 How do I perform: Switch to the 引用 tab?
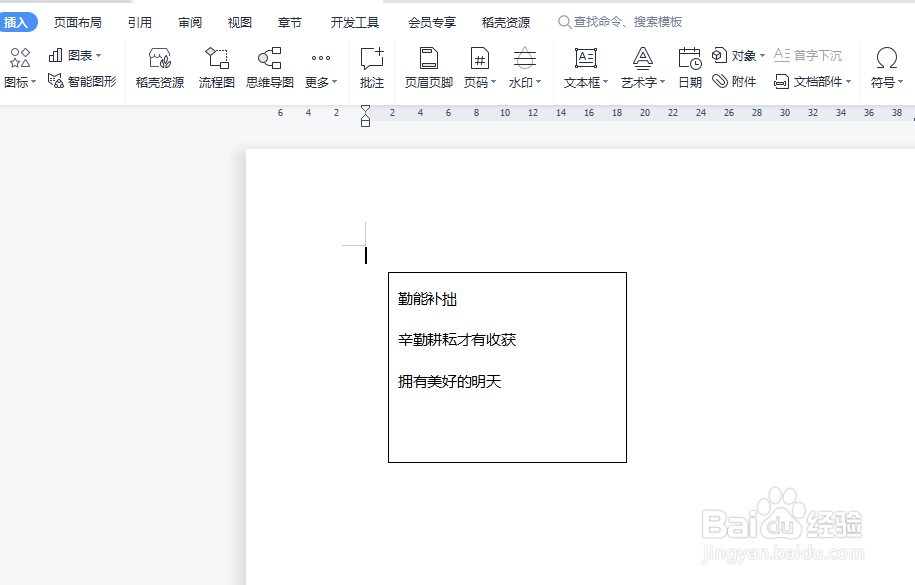click(140, 22)
